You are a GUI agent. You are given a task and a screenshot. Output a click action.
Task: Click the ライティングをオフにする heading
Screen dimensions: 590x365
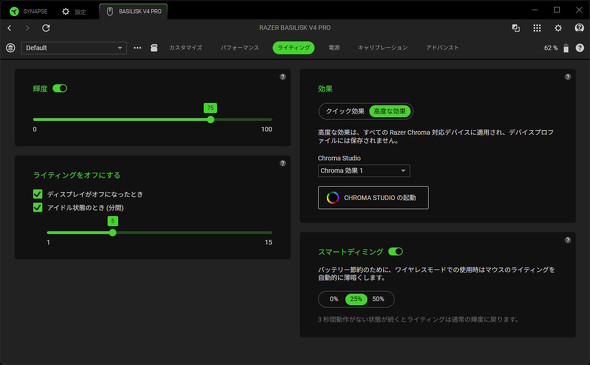click(x=77, y=175)
